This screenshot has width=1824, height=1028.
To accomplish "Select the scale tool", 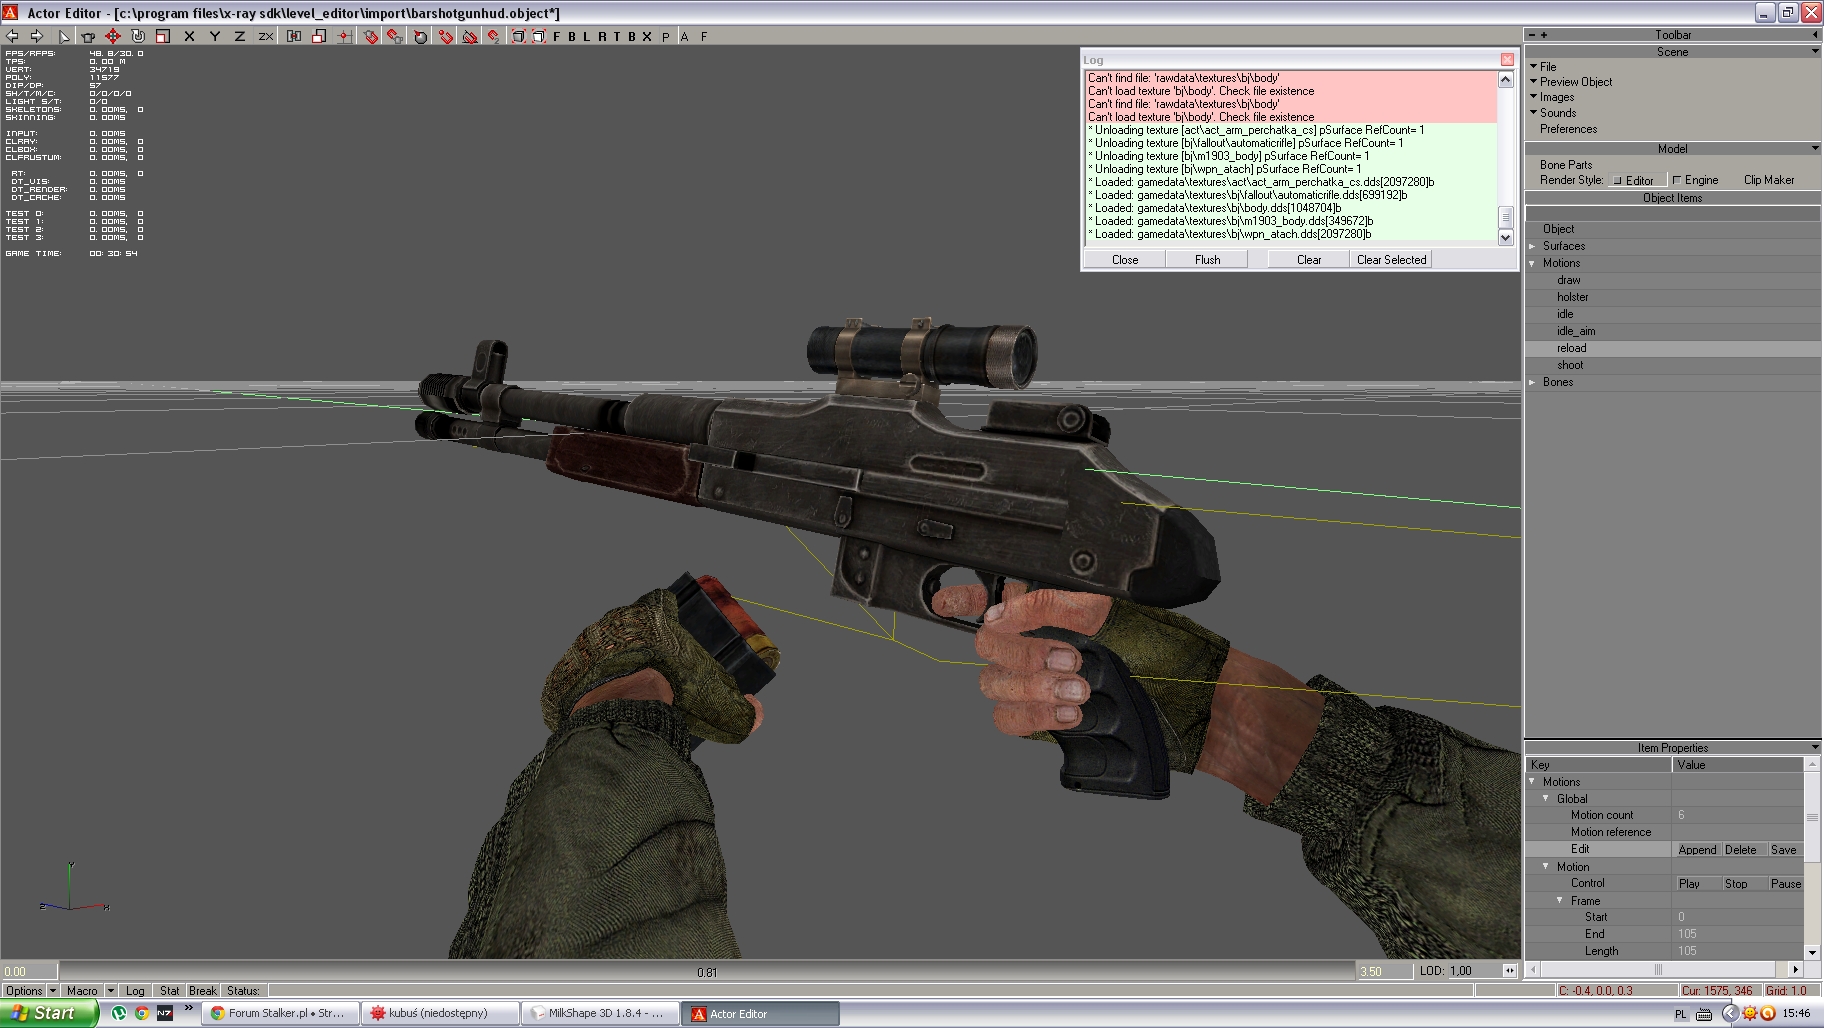I will coord(163,36).
